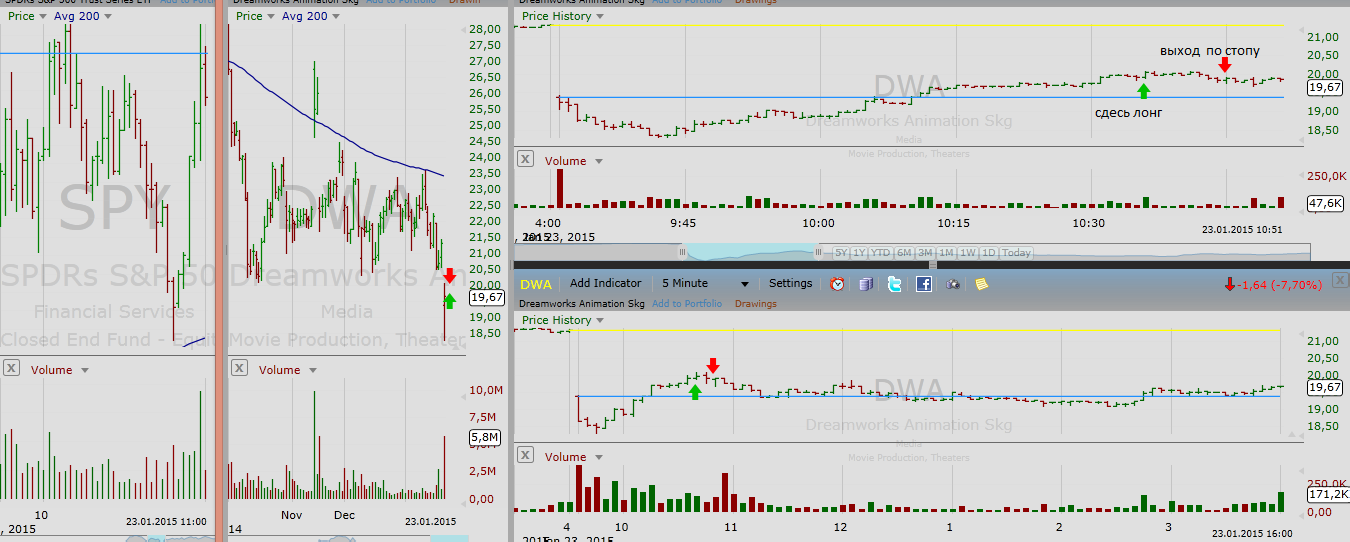
Task: Click the Add Indicator button
Action: [605, 283]
